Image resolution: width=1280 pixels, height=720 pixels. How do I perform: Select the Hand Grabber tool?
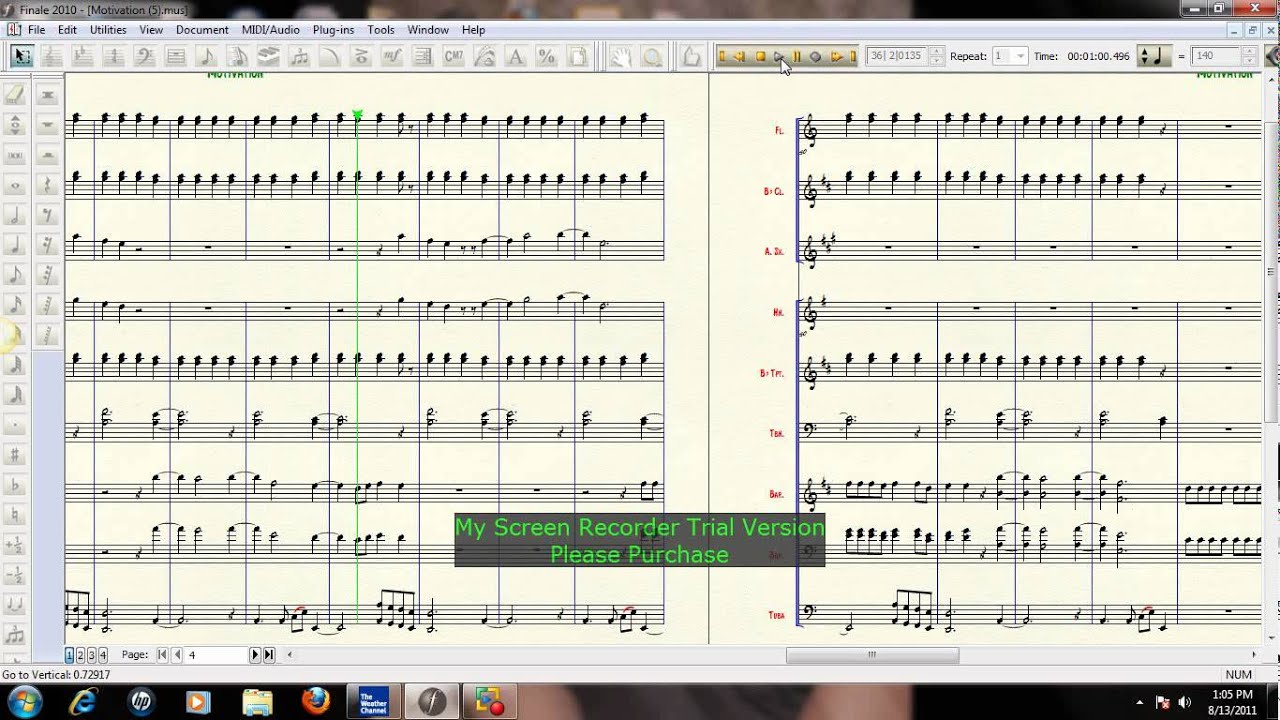[x=621, y=56]
